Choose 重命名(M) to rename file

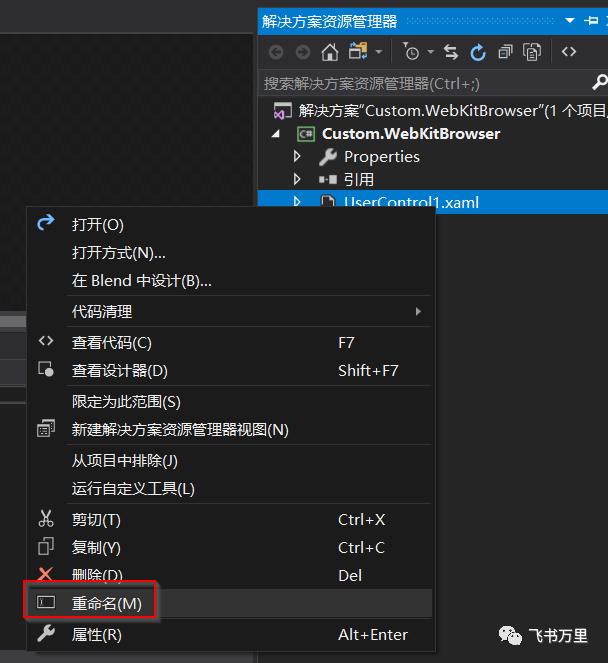click(x=229, y=603)
